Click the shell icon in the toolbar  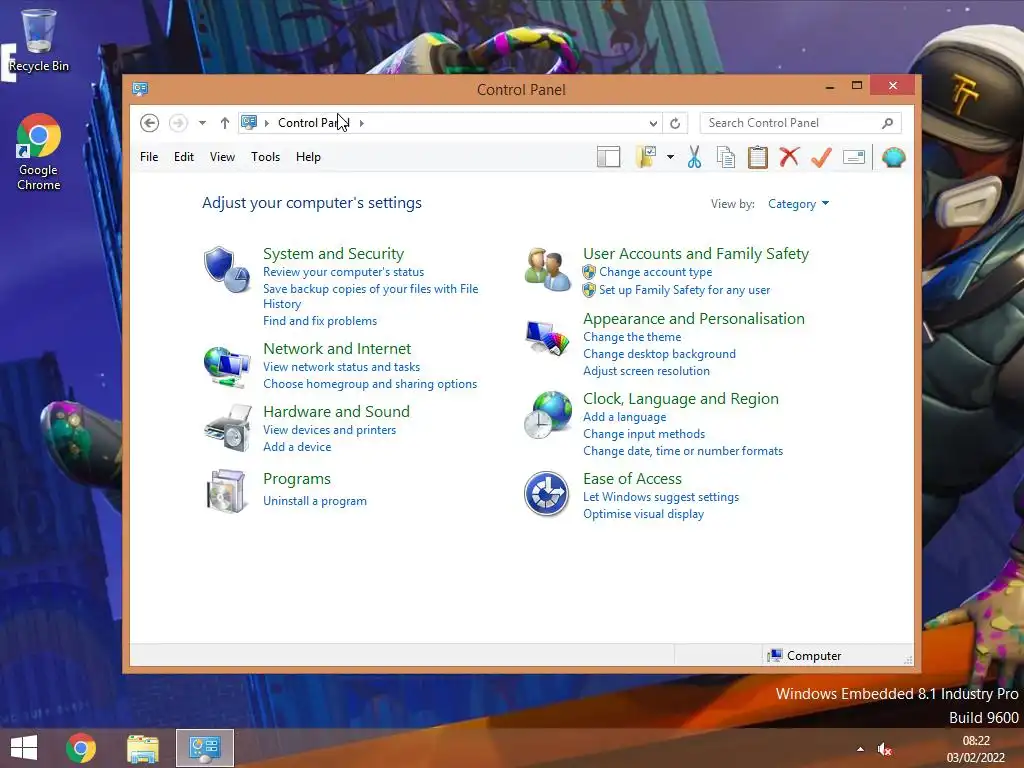[x=893, y=157]
